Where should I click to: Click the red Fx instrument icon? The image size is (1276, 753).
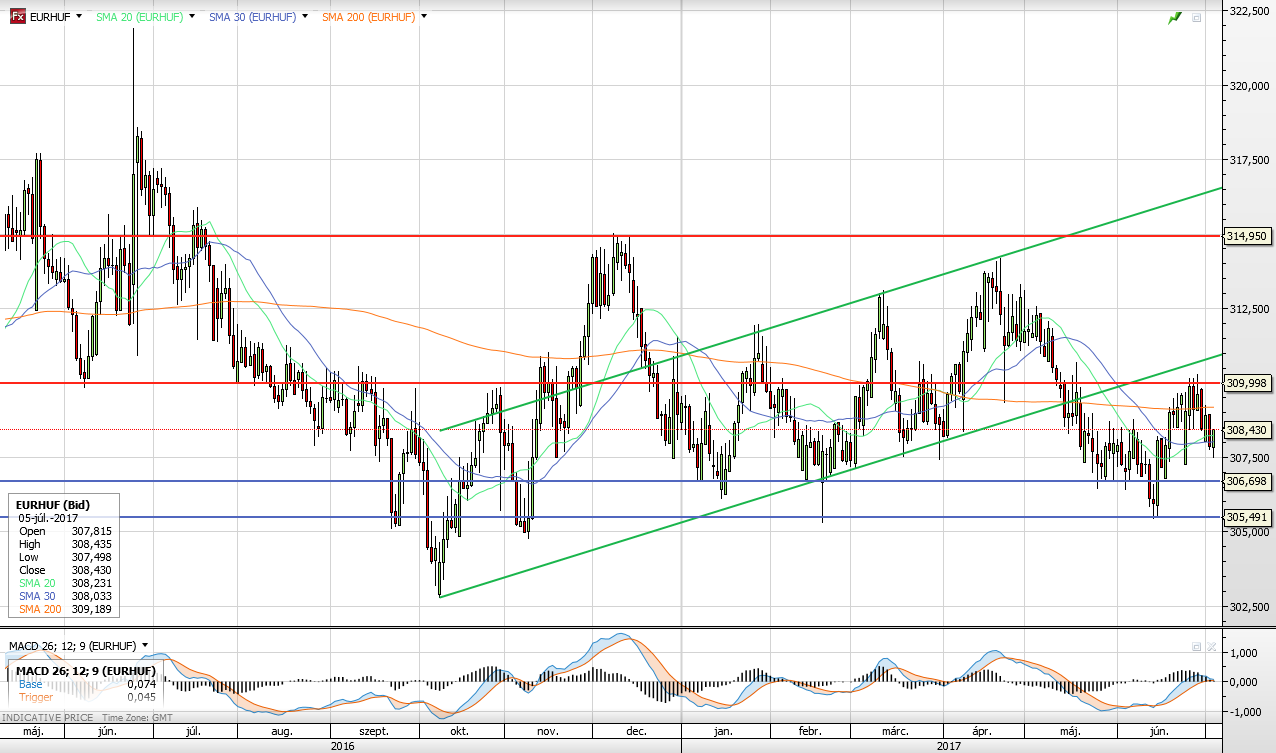17,17
